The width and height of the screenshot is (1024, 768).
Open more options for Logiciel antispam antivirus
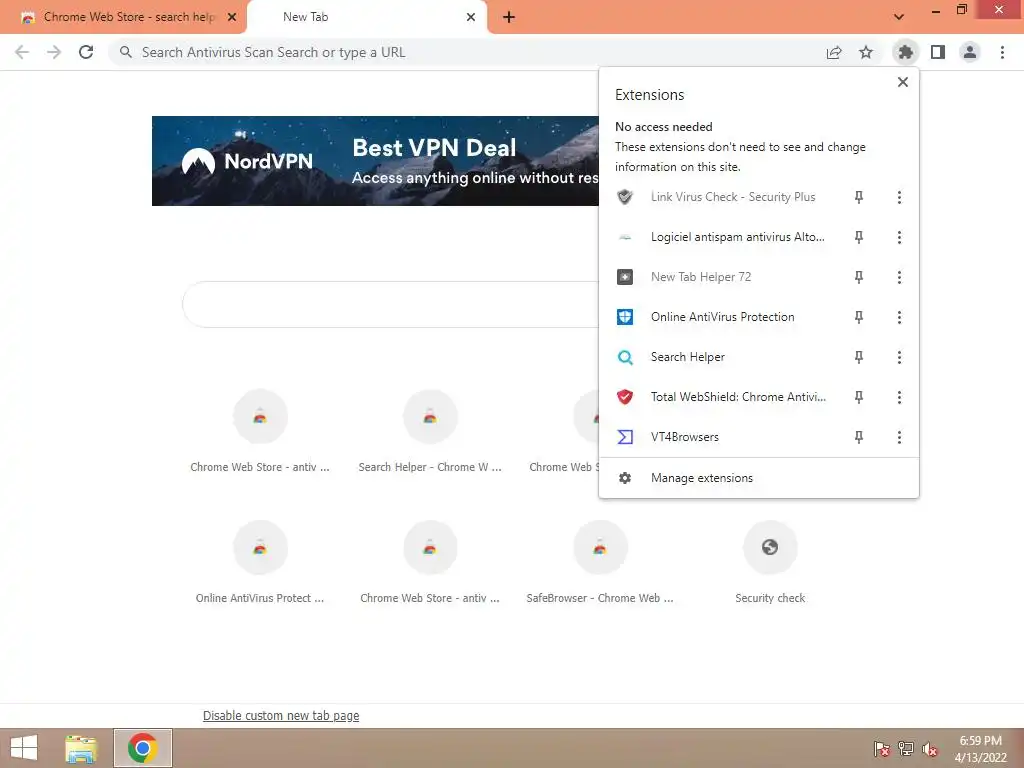899,237
